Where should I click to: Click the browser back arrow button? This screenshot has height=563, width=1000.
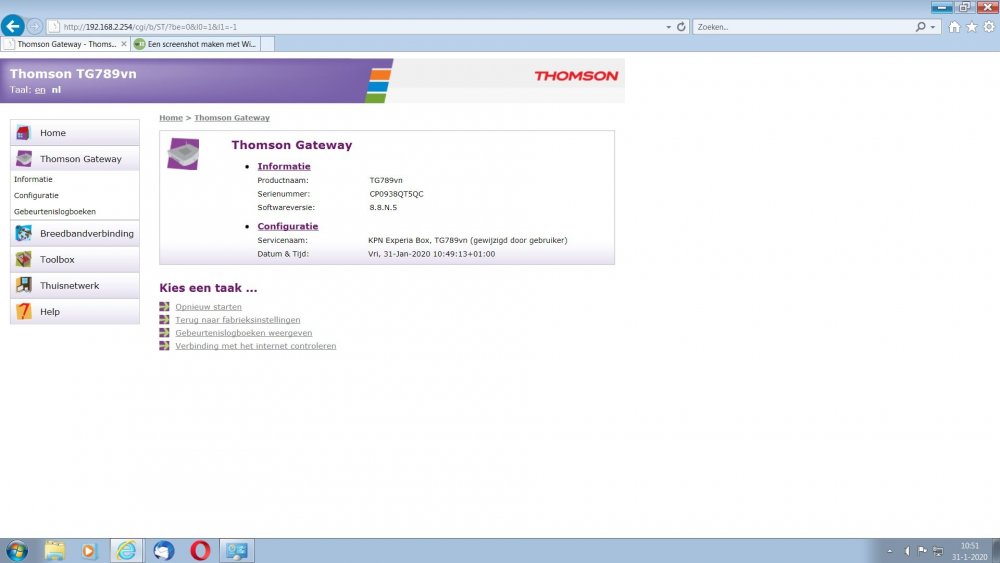13,26
